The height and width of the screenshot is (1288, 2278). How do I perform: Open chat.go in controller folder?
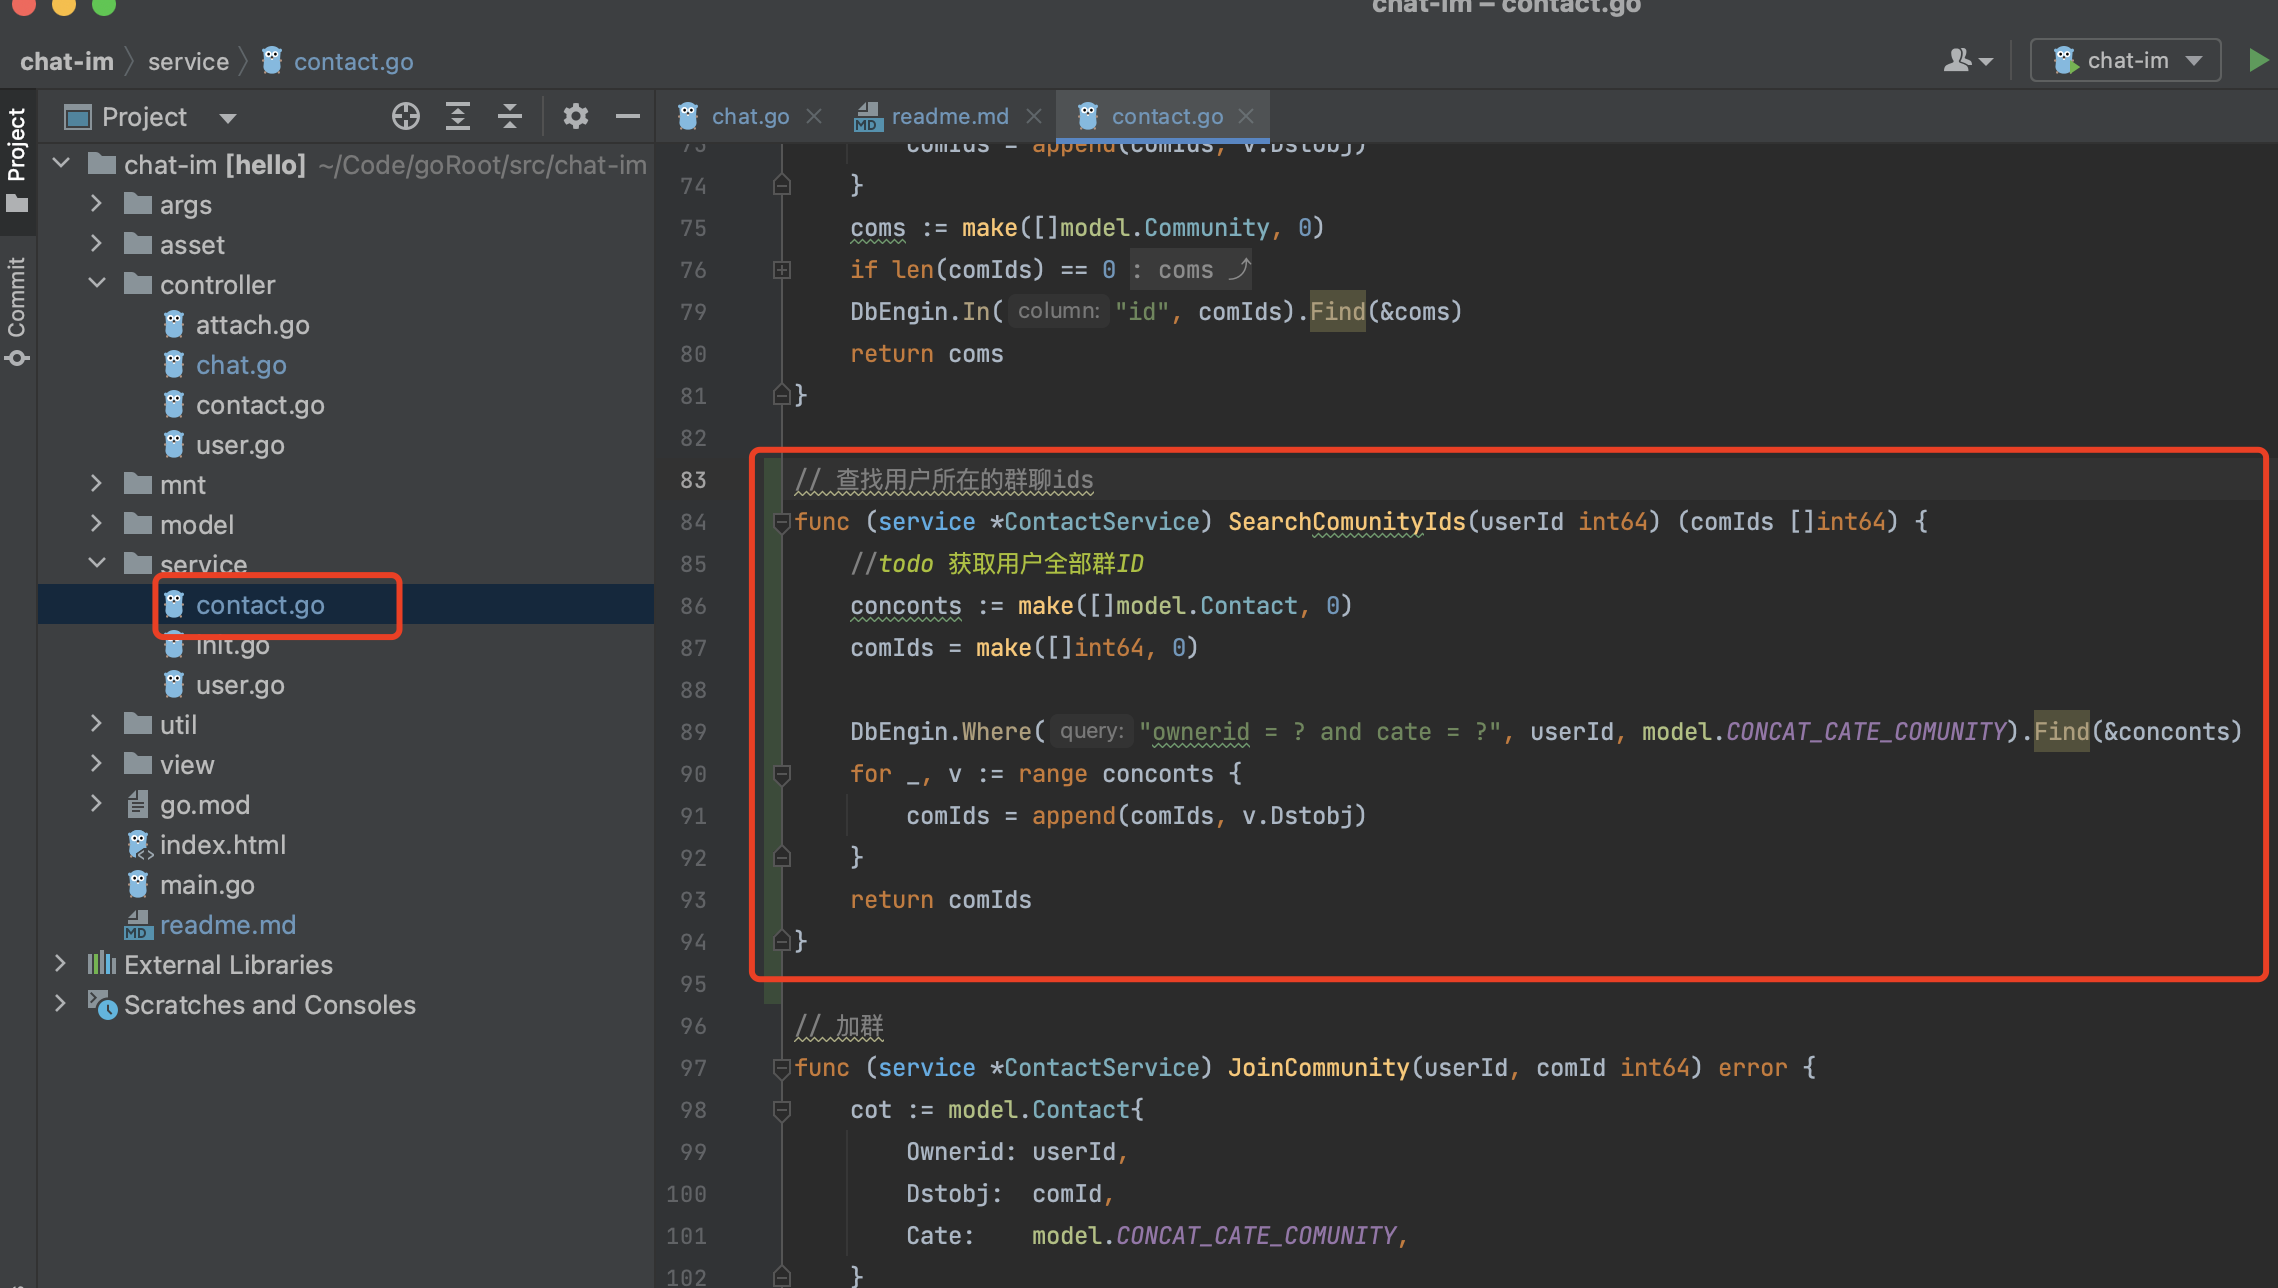tap(241, 365)
